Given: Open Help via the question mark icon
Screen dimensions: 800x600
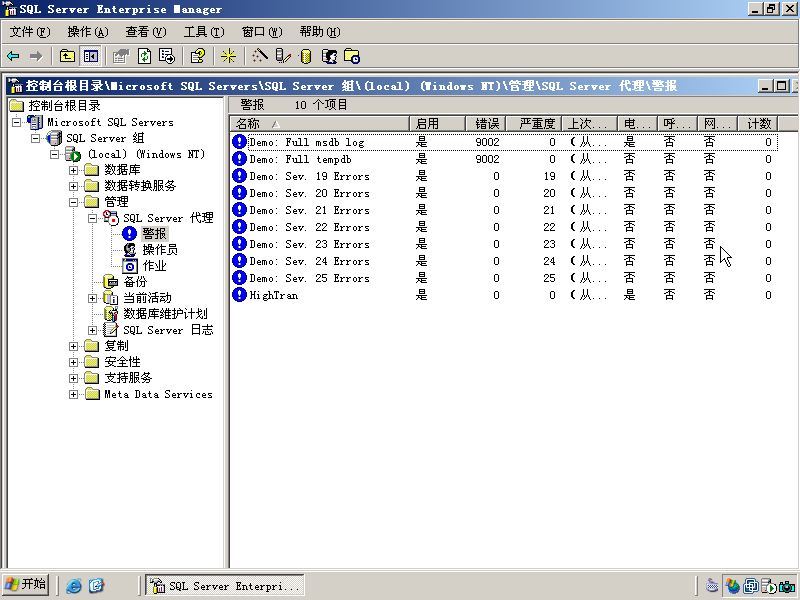Looking at the screenshot, I should coord(197,56).
